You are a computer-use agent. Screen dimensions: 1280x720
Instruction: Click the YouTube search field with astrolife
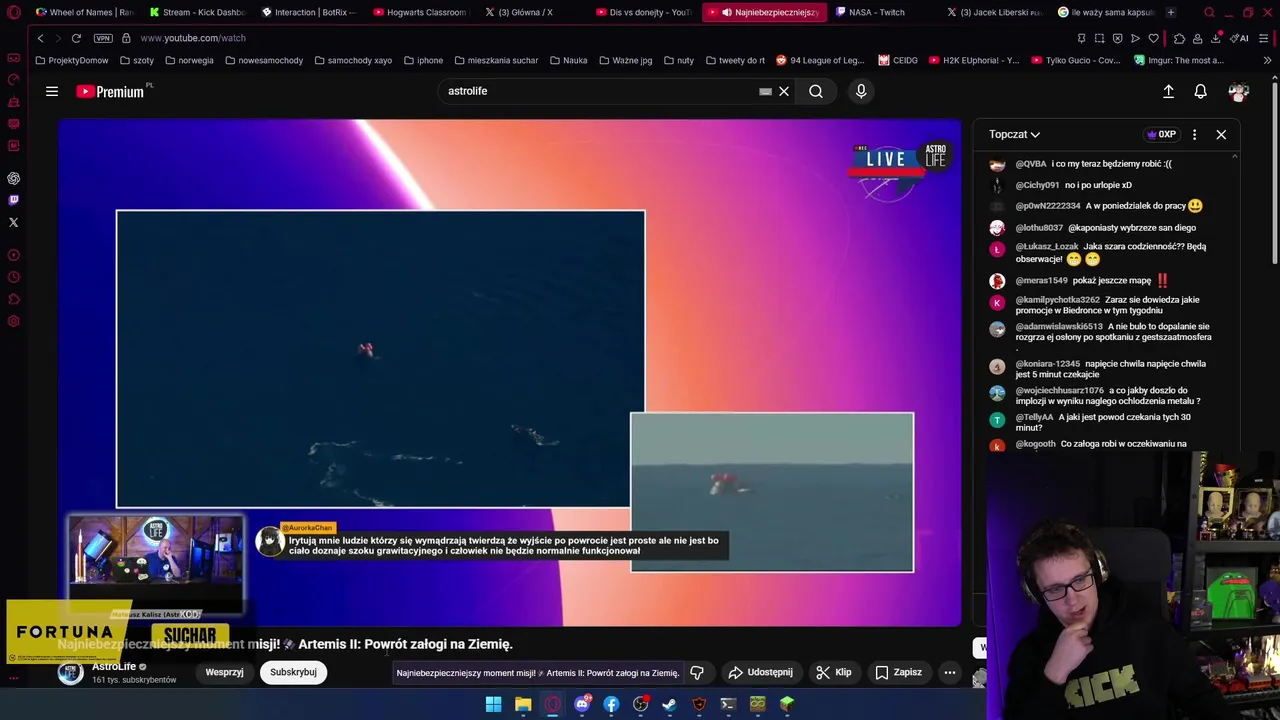pyautogui.click(x=600, y=91)
